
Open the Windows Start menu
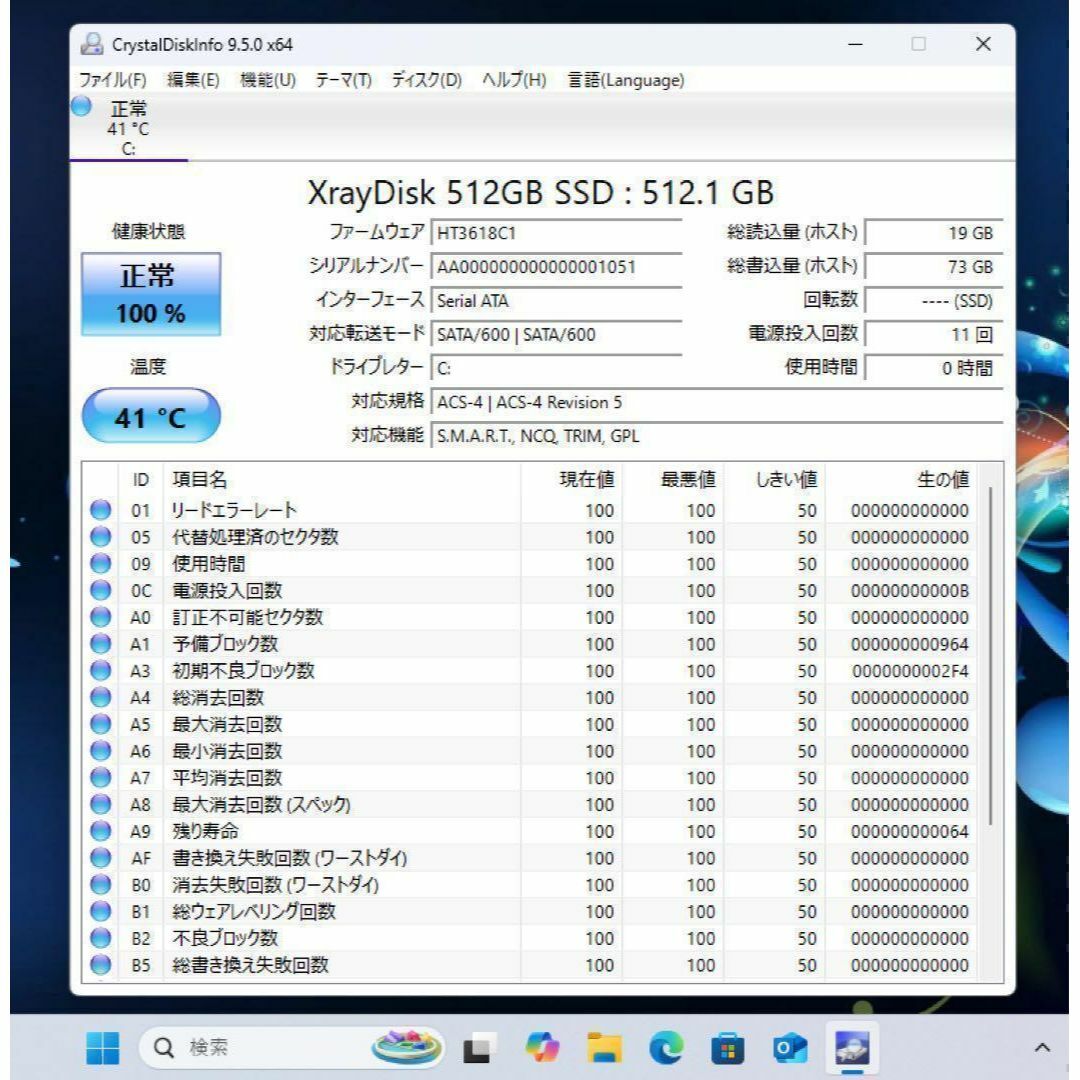103,1048
